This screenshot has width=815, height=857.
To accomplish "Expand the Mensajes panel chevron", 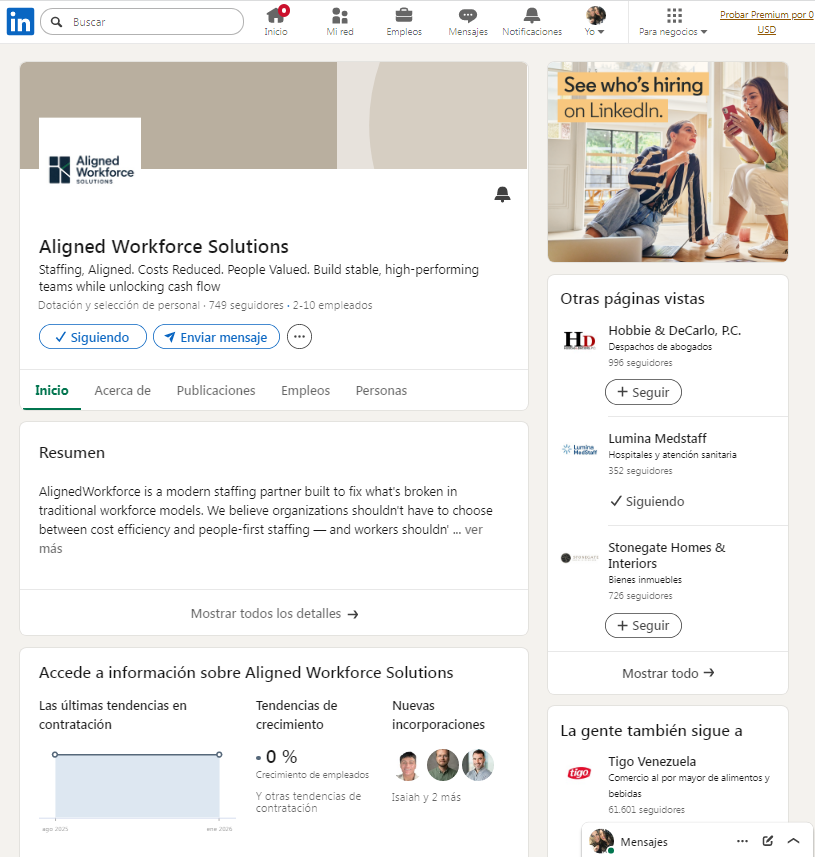I will point(794,841).
